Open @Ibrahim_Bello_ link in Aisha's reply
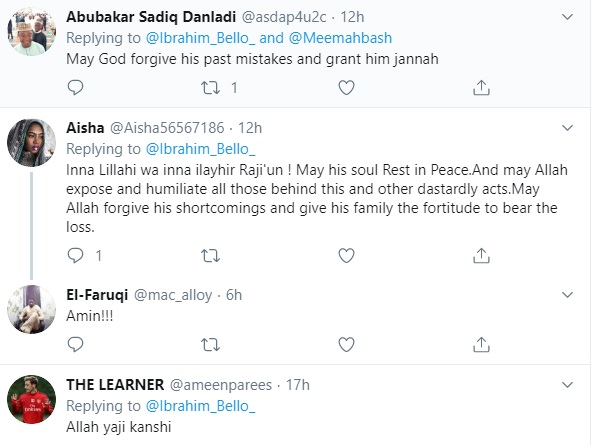The width and height of the screenshot is (604, 445). [197, 147]
